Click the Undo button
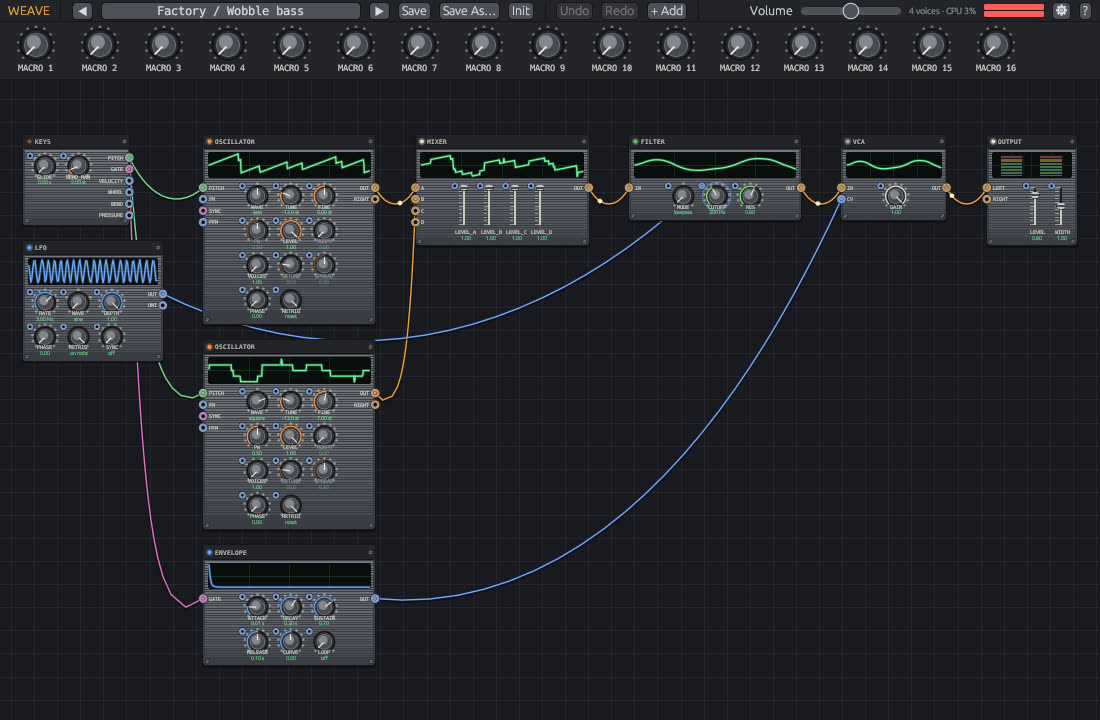Viewport: 1100px width, 720px height. [574, 11]
